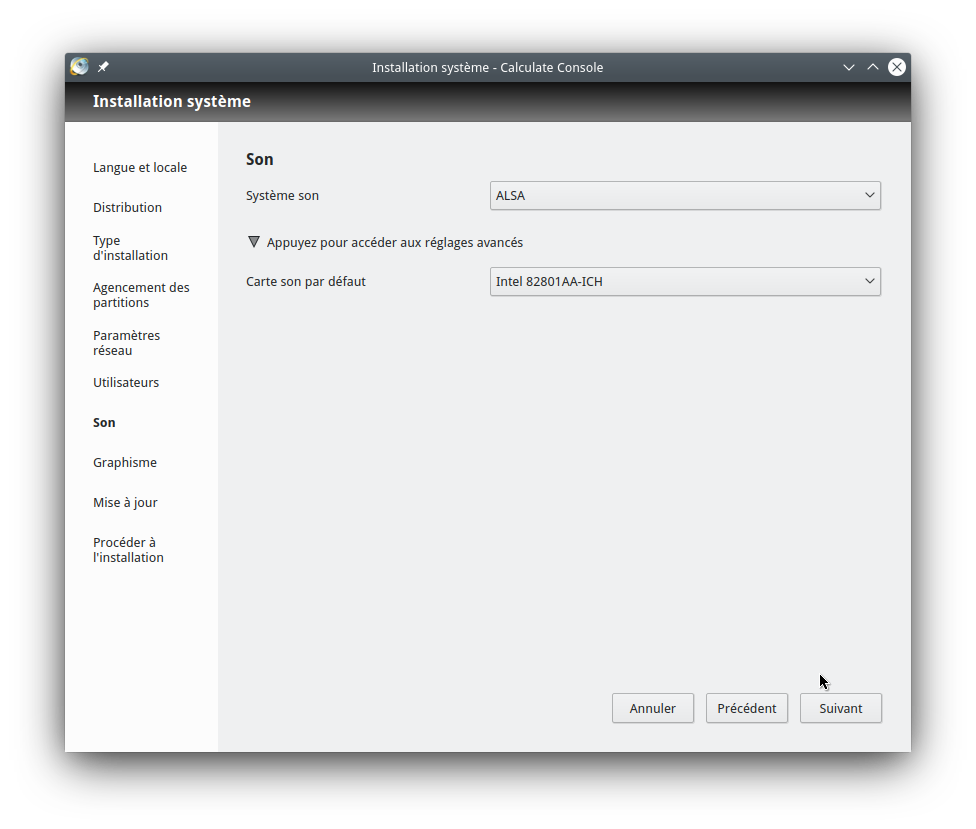Image resolution: width=976 pixels, height=829 pixels.
Task: Close the installer window
Action: [897, 67]
